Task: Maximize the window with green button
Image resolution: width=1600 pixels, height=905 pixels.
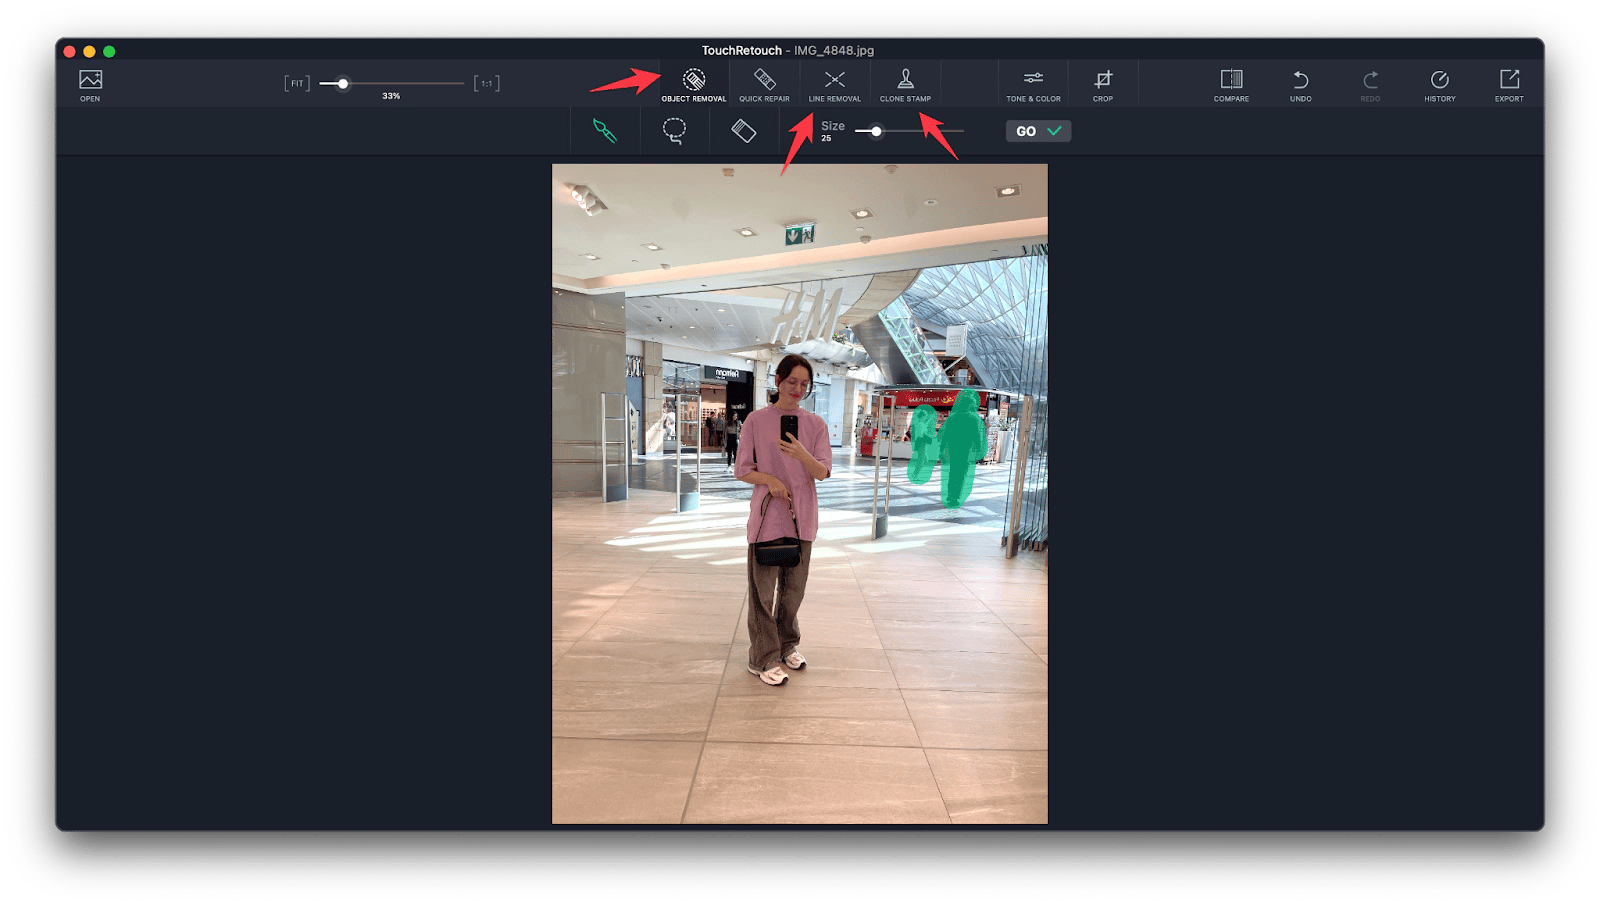Action: coord(110,51)
